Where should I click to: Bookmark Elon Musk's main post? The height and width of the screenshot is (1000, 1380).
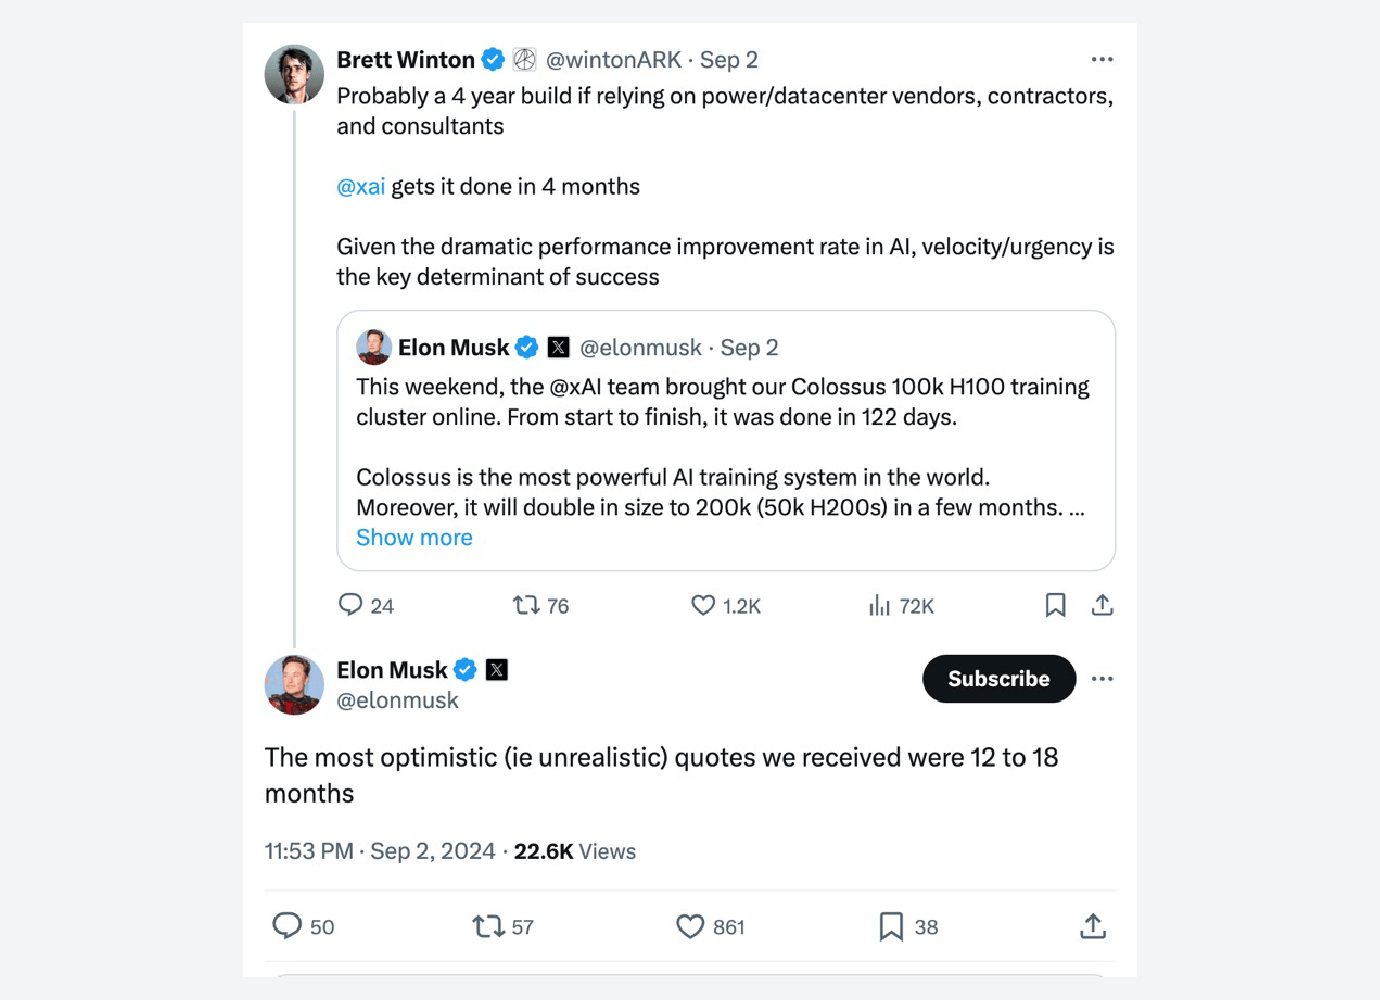[891, 927]
